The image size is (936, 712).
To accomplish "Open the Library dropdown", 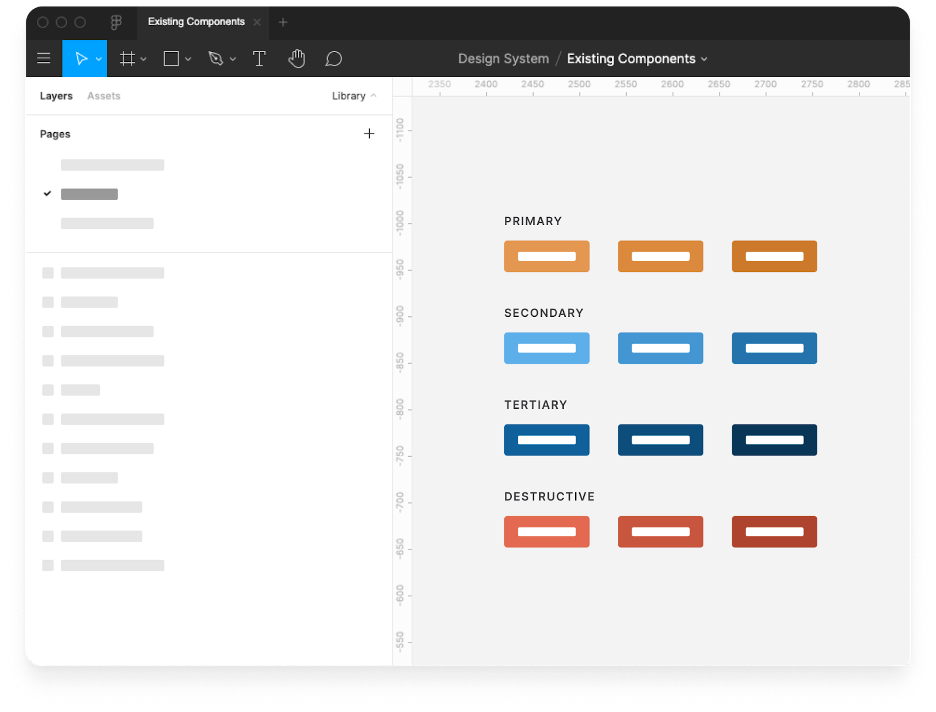I will tap(354, 96).
